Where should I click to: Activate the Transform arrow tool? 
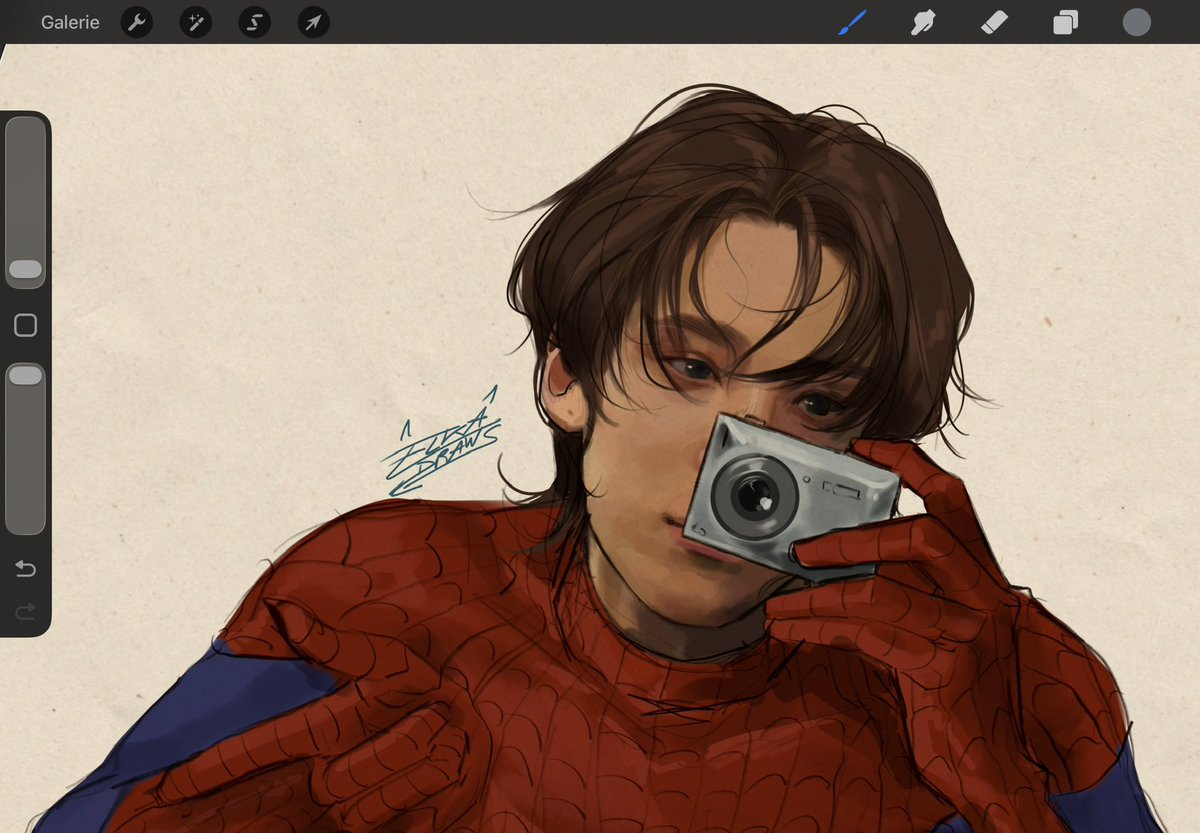pyautogui.click(x=314, y=22)
